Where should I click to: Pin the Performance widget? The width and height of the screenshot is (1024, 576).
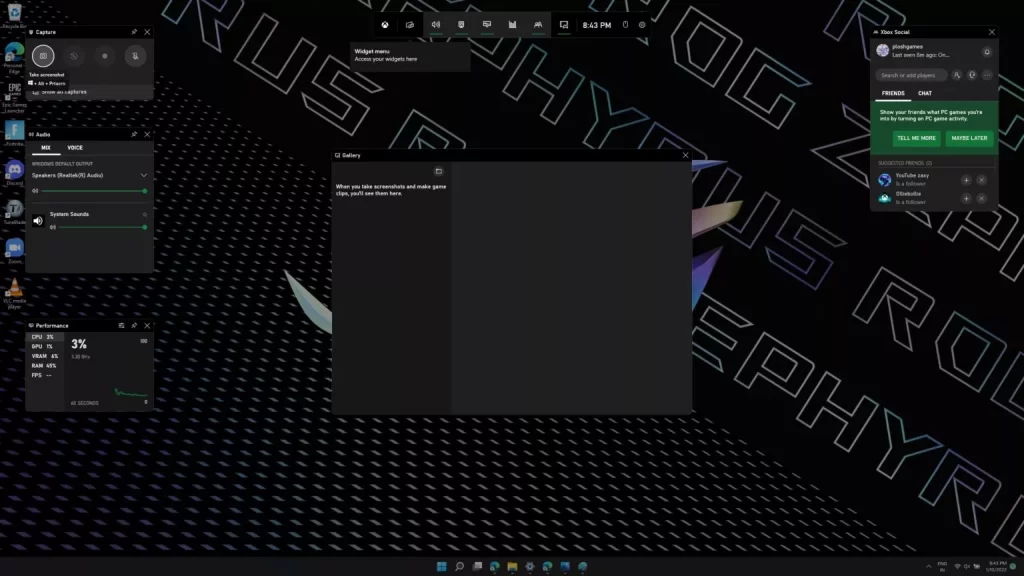pyautogui.click(x=135, y=325)
